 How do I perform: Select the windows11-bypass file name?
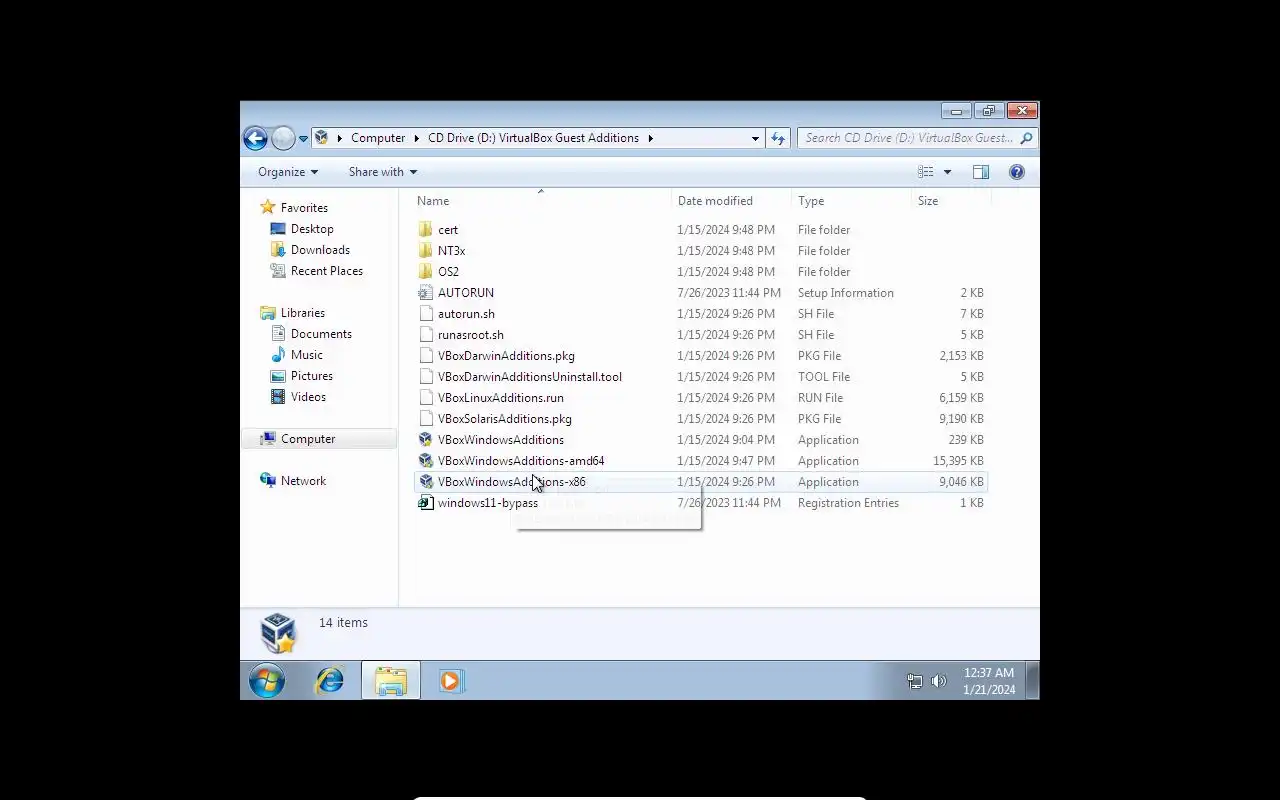point(488,503)
